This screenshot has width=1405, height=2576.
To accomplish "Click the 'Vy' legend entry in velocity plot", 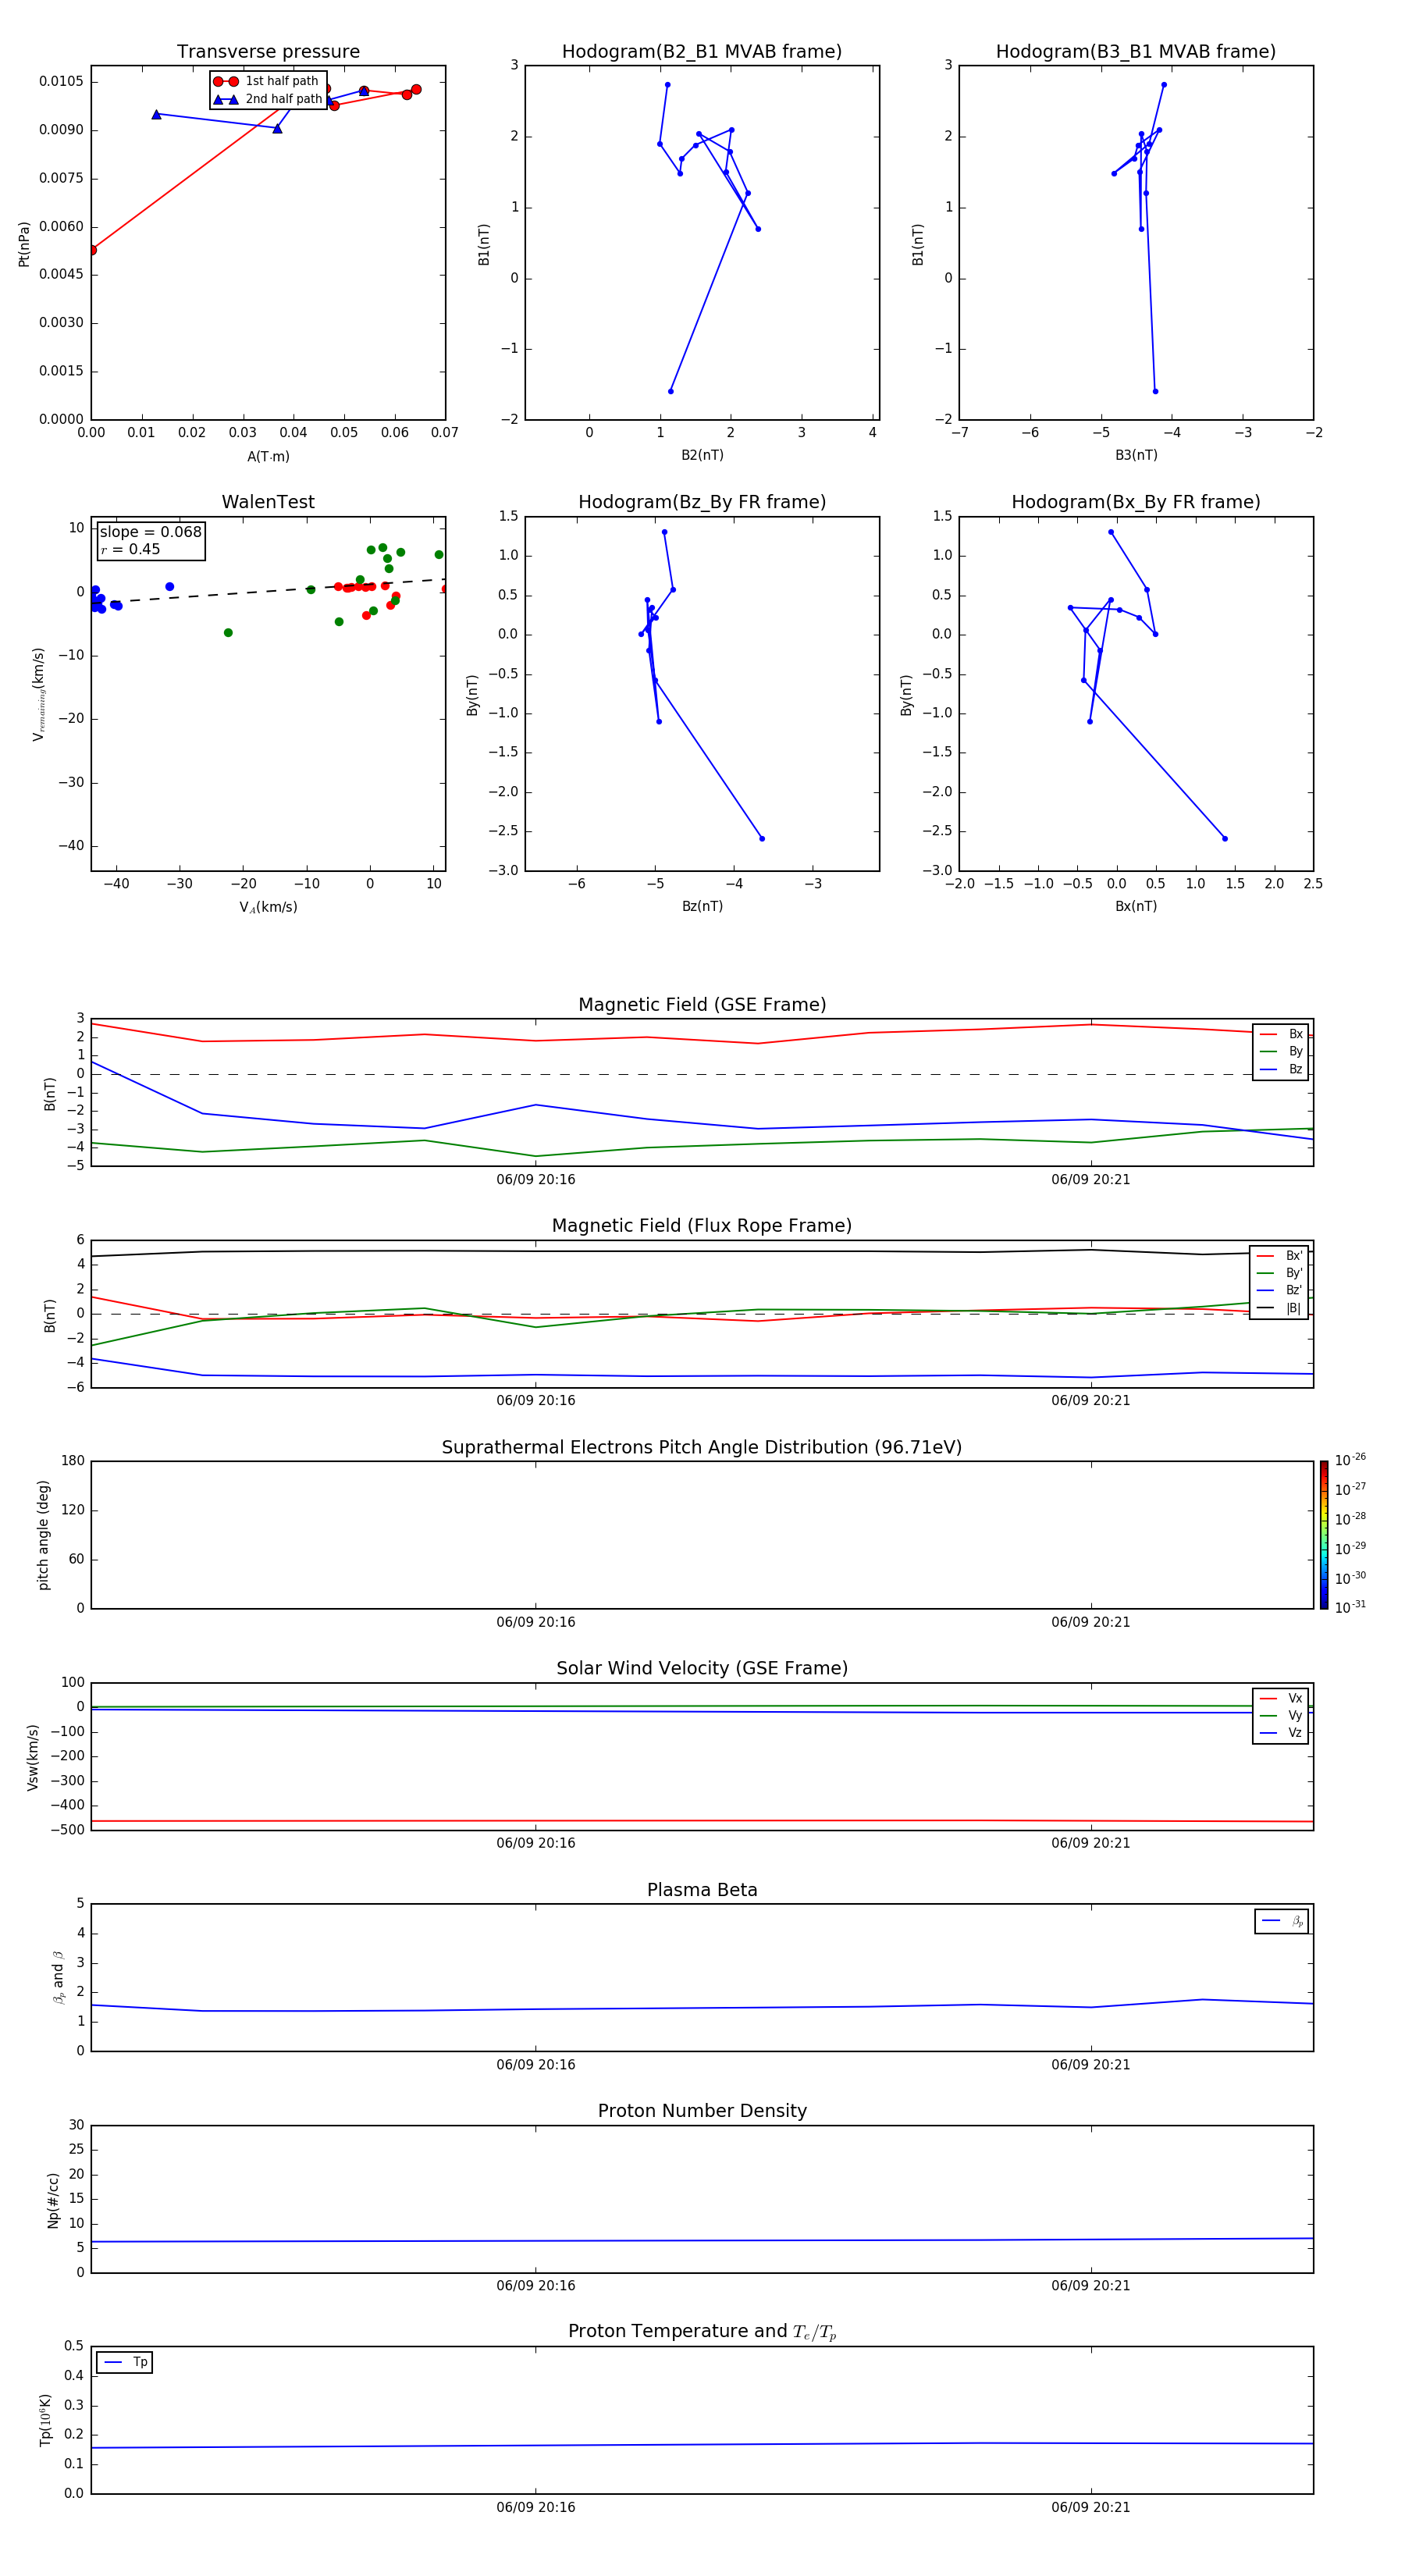I will click(1281, 1716).
